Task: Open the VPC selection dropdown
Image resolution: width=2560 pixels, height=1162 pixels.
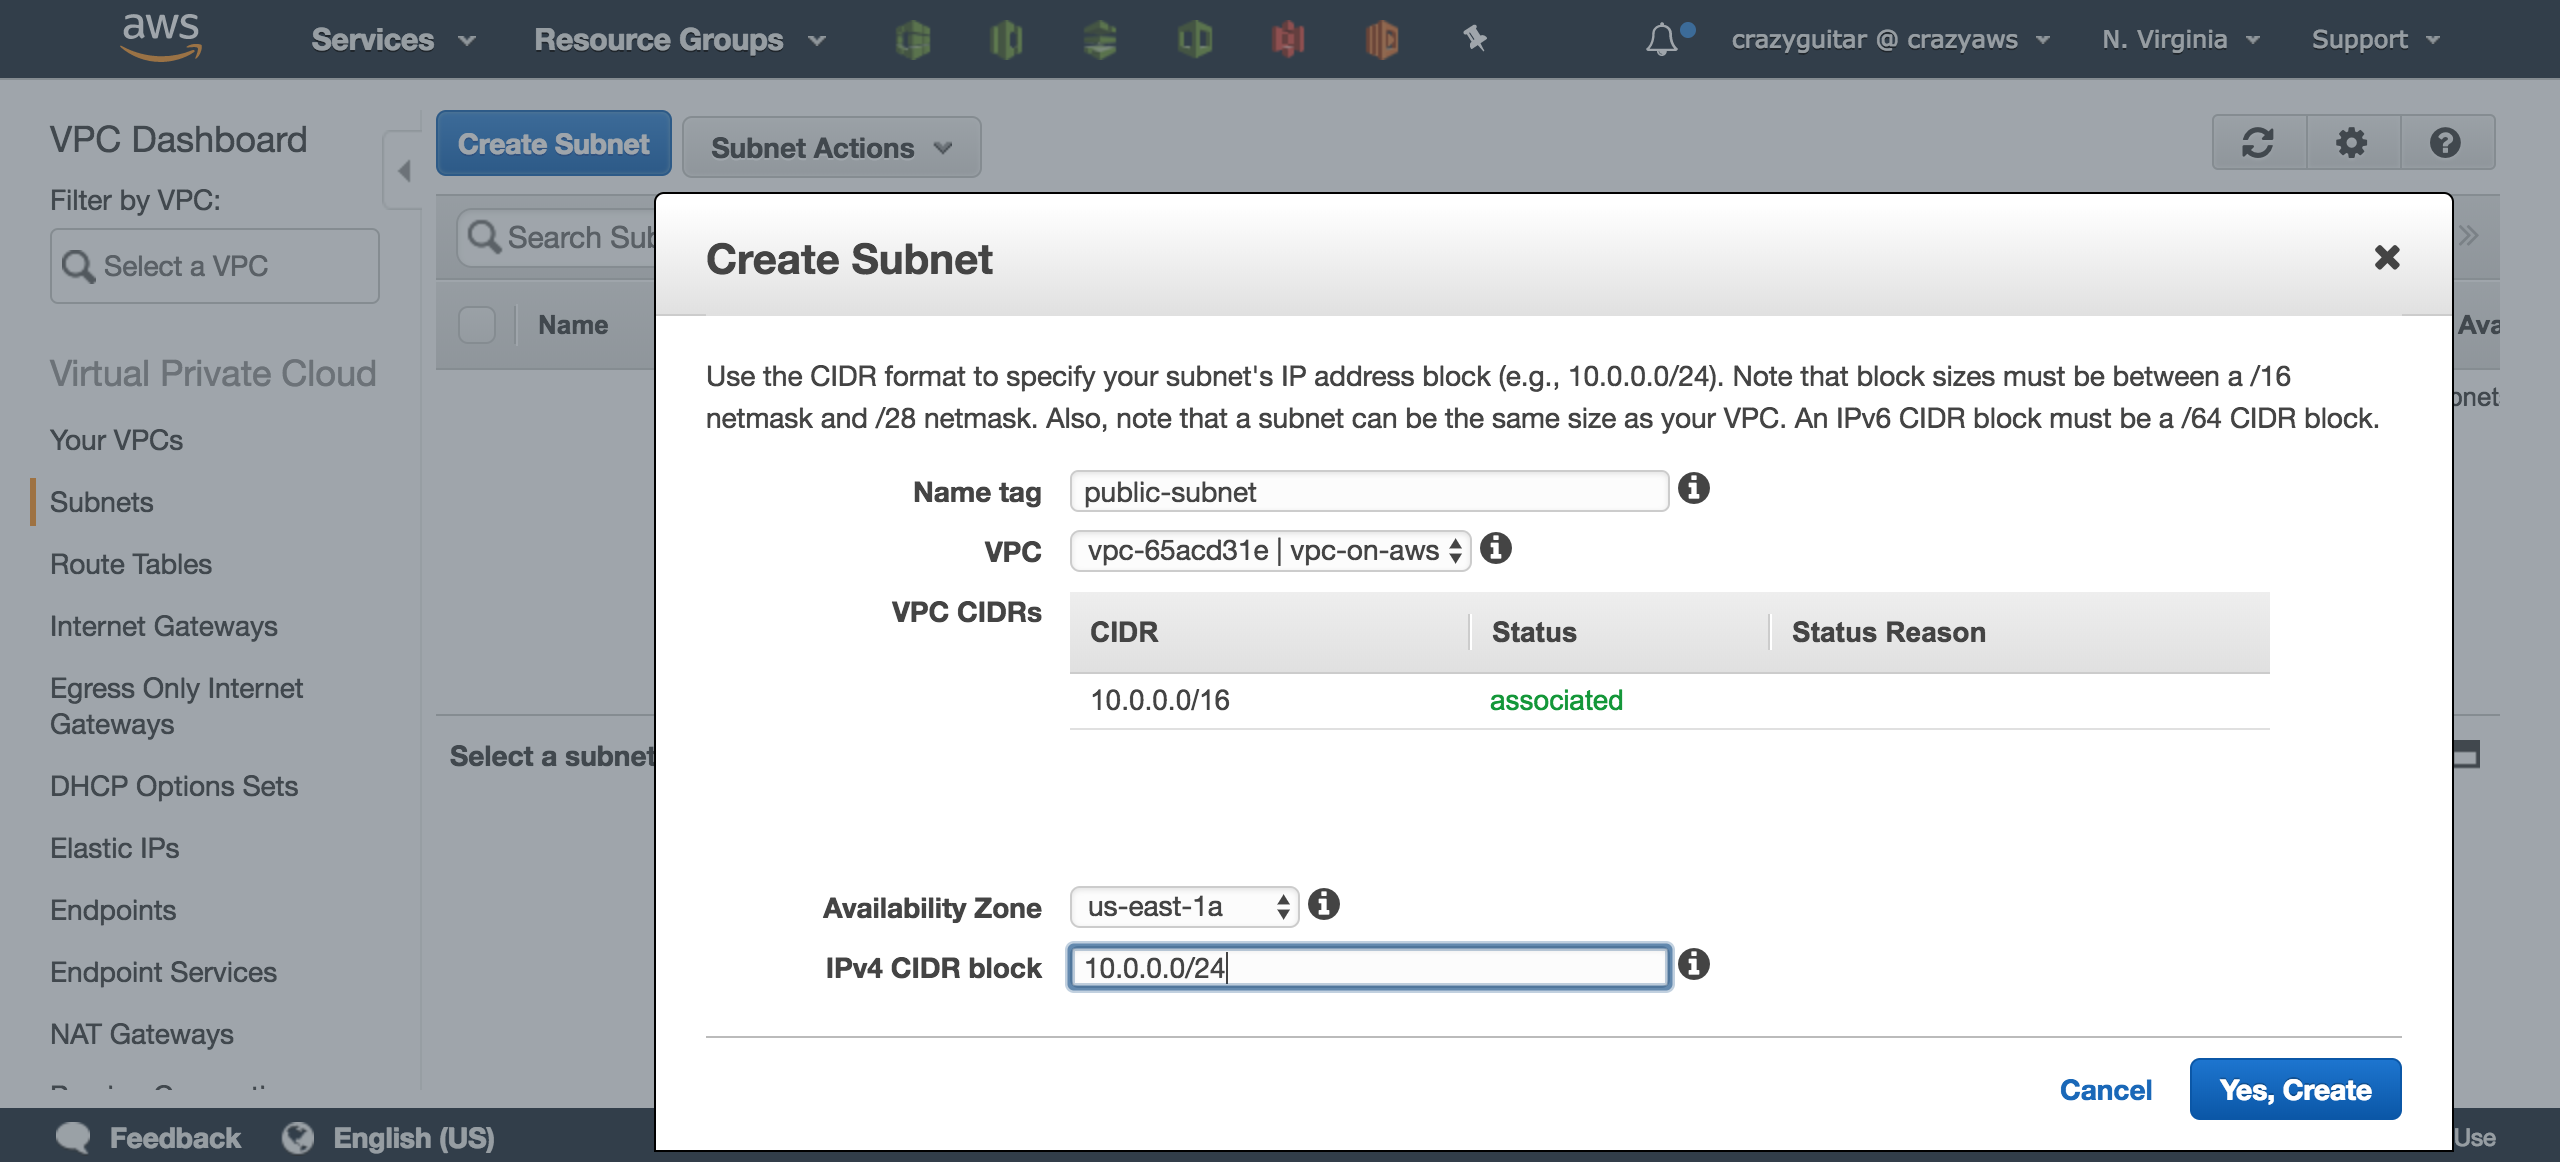Action: pyautogui.click(x=1268, y=550)
